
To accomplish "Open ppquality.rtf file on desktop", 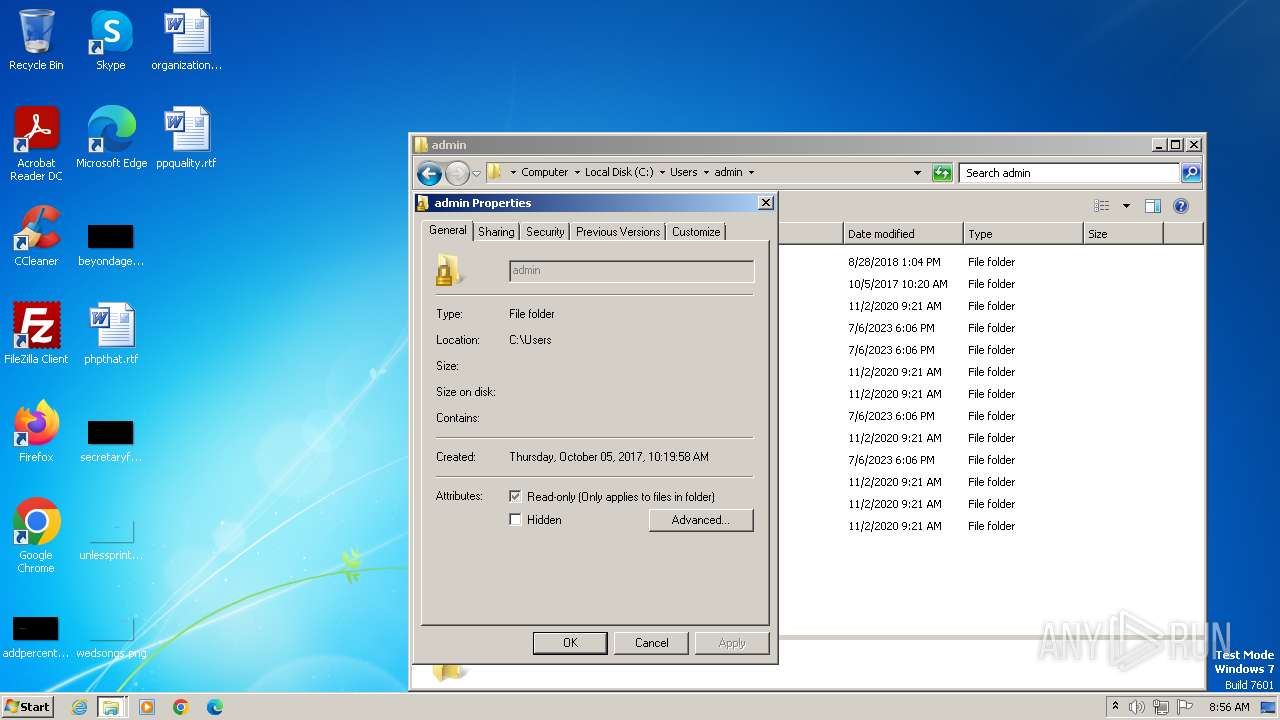I will click(187, 137).
